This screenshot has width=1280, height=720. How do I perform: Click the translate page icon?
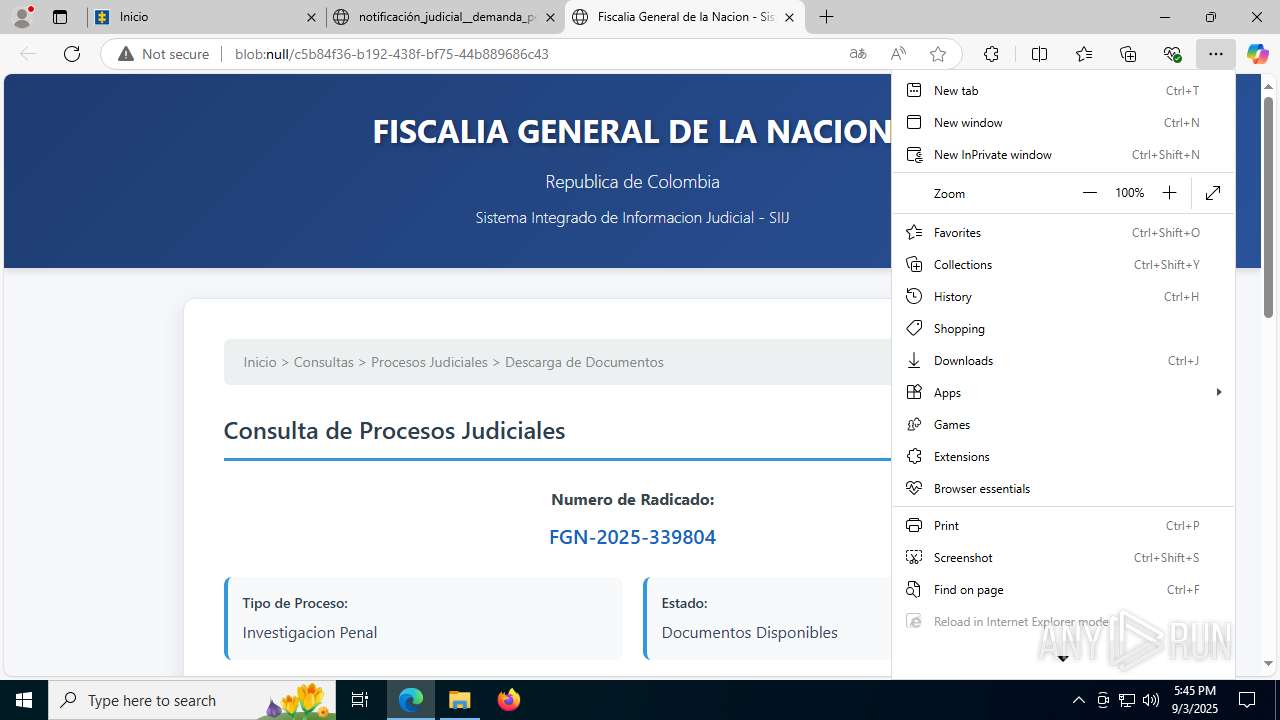pyautogui.click(x=858, y=54)
